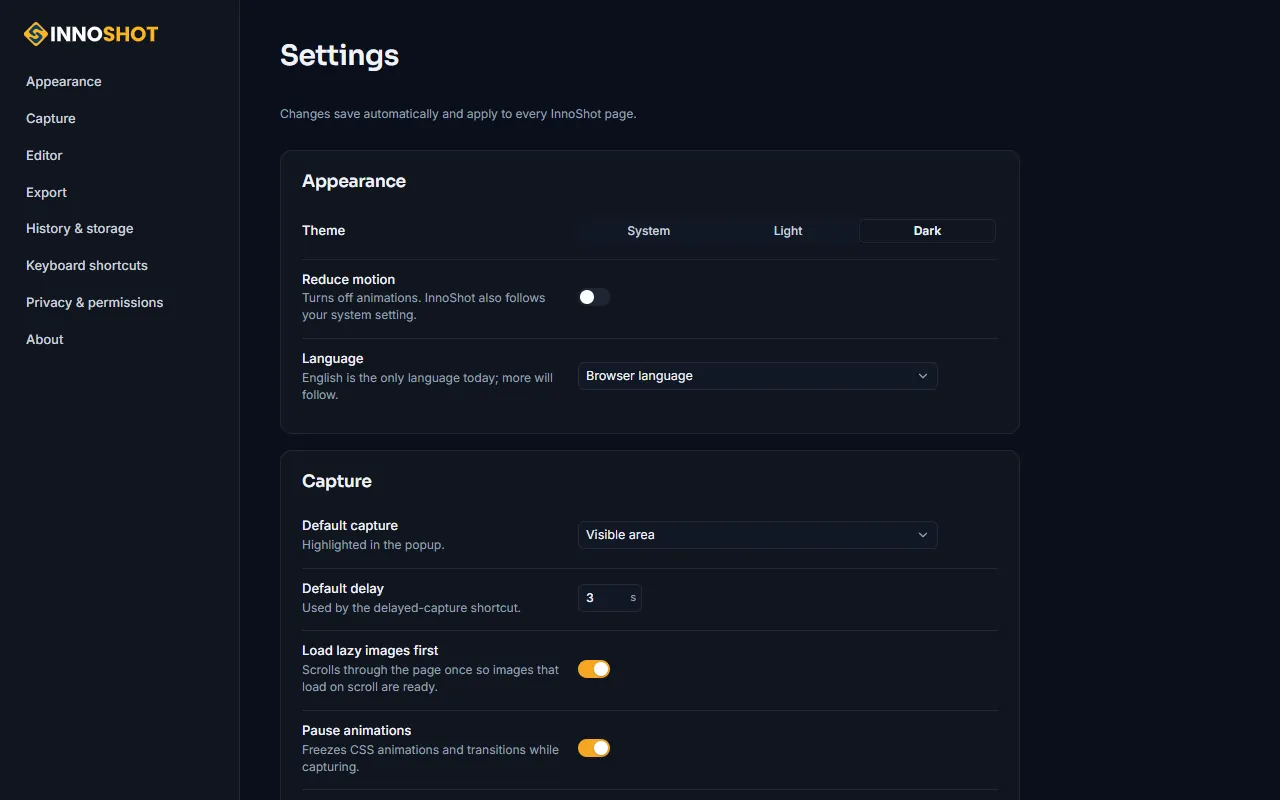Click the Settings page heading

click(340, 55)
